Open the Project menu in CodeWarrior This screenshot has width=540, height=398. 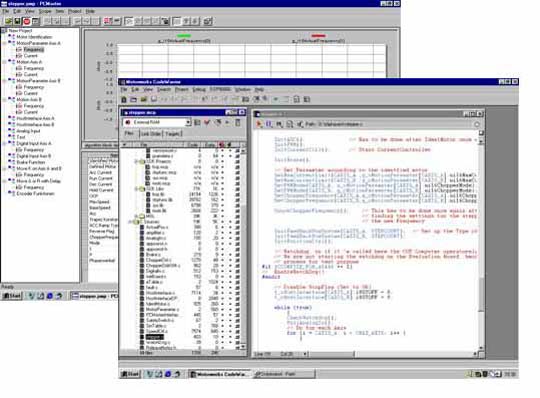pos(181,90)
